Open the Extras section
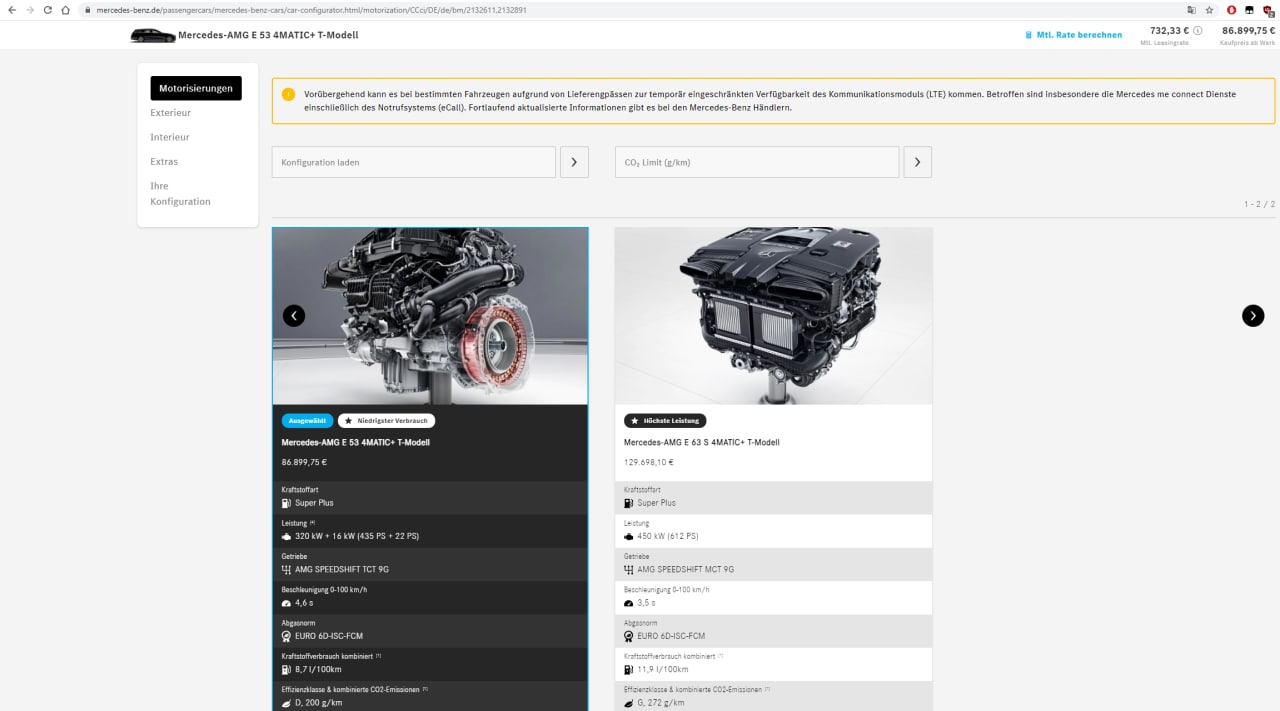Screen dimensions: 1280x711 [x=164, y=161]
